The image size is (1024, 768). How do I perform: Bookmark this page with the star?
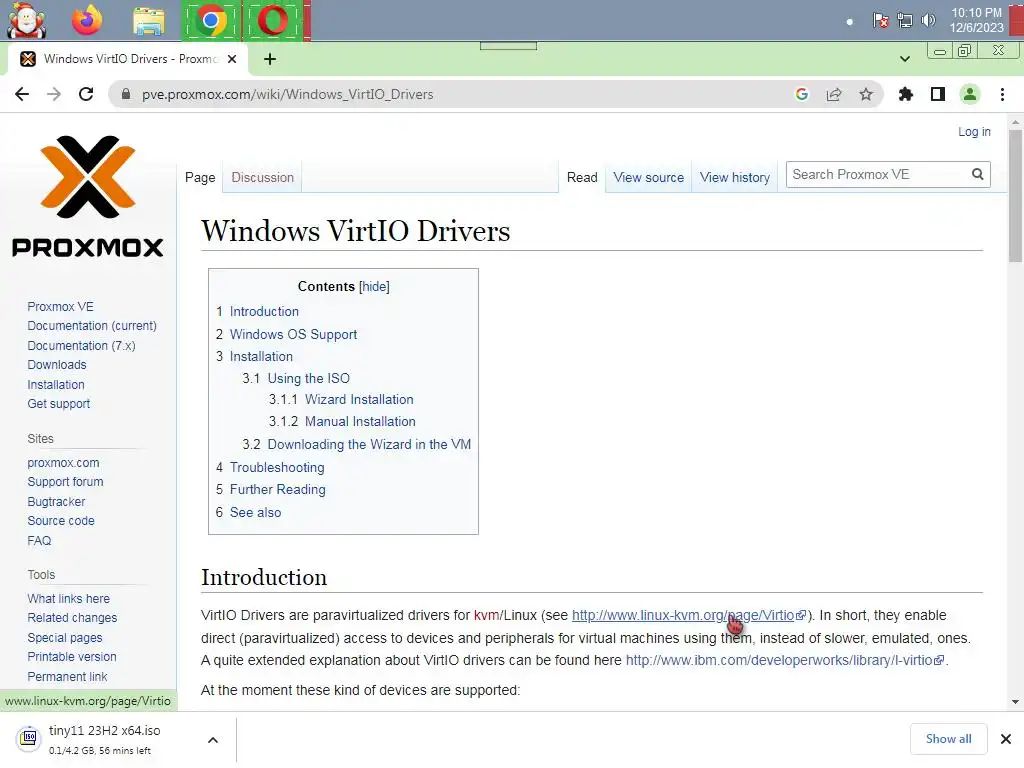tap(866, 94)
